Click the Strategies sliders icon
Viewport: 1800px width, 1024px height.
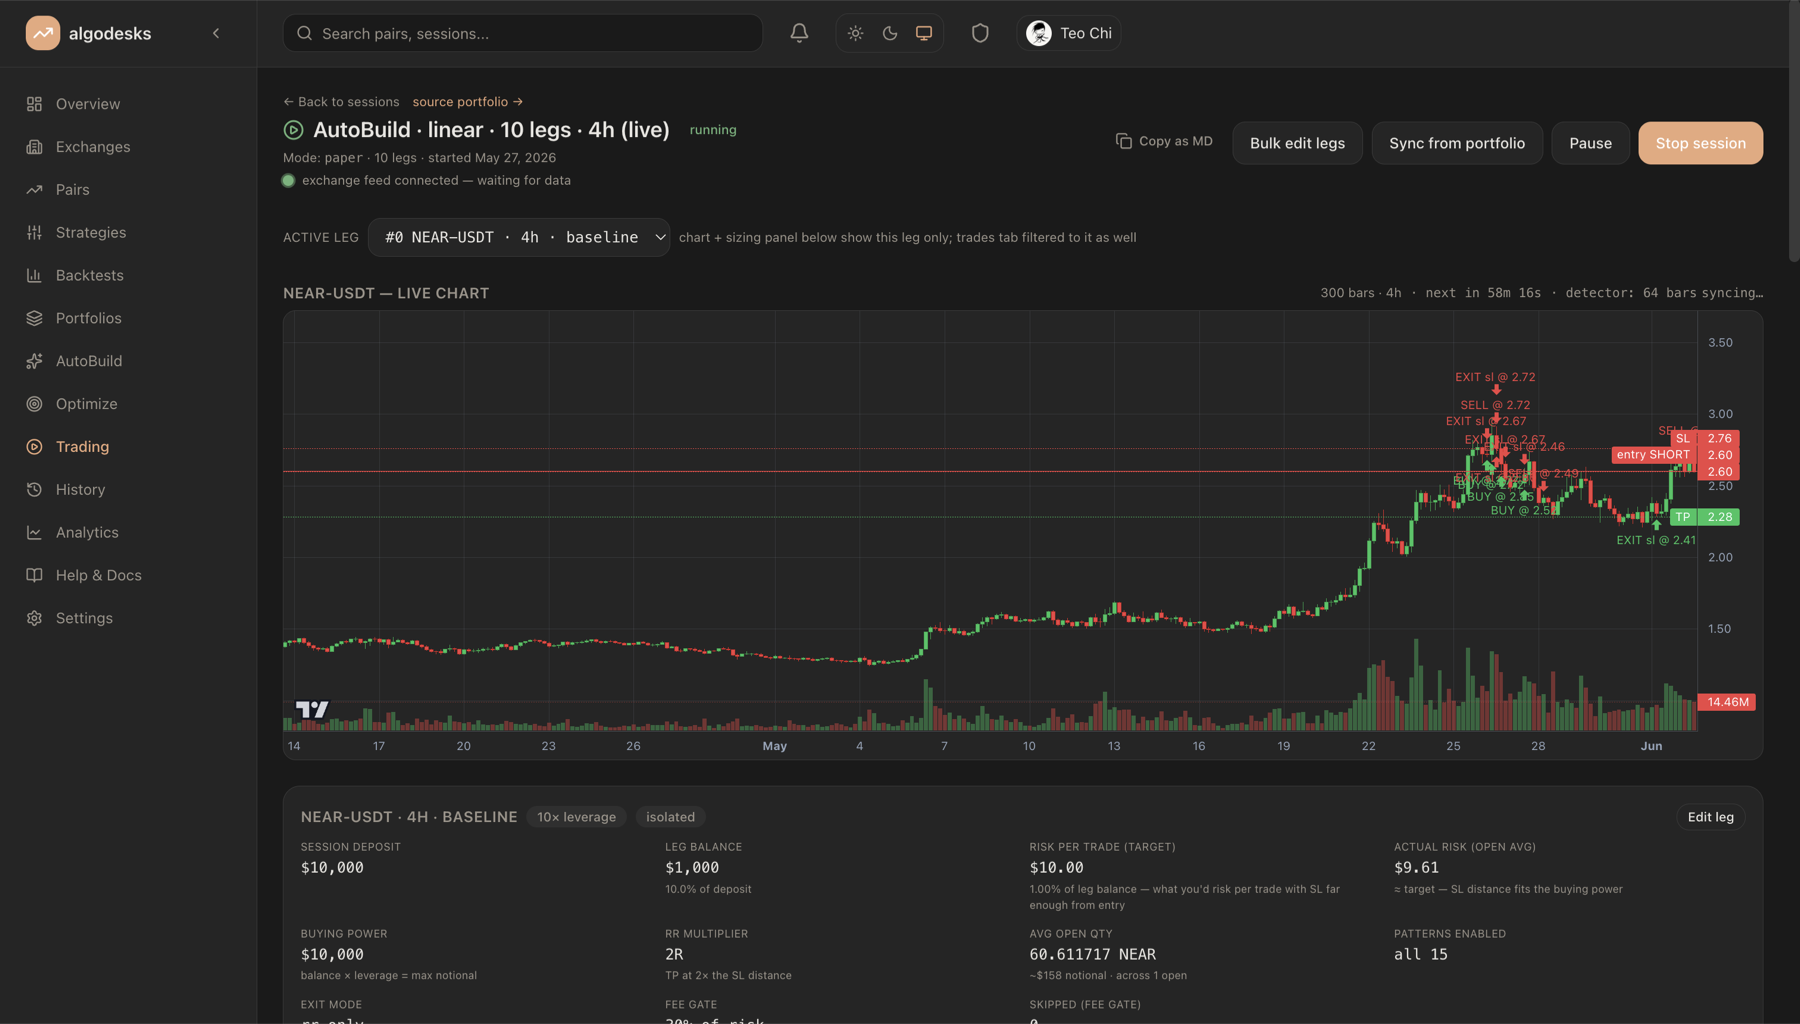(34, 233)
